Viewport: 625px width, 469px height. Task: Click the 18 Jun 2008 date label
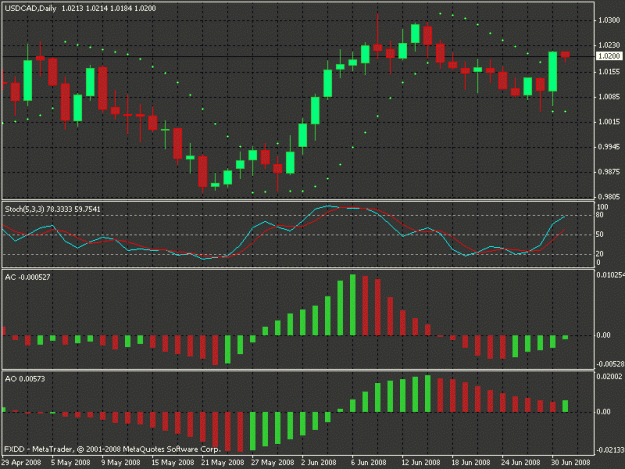(470, 463)
